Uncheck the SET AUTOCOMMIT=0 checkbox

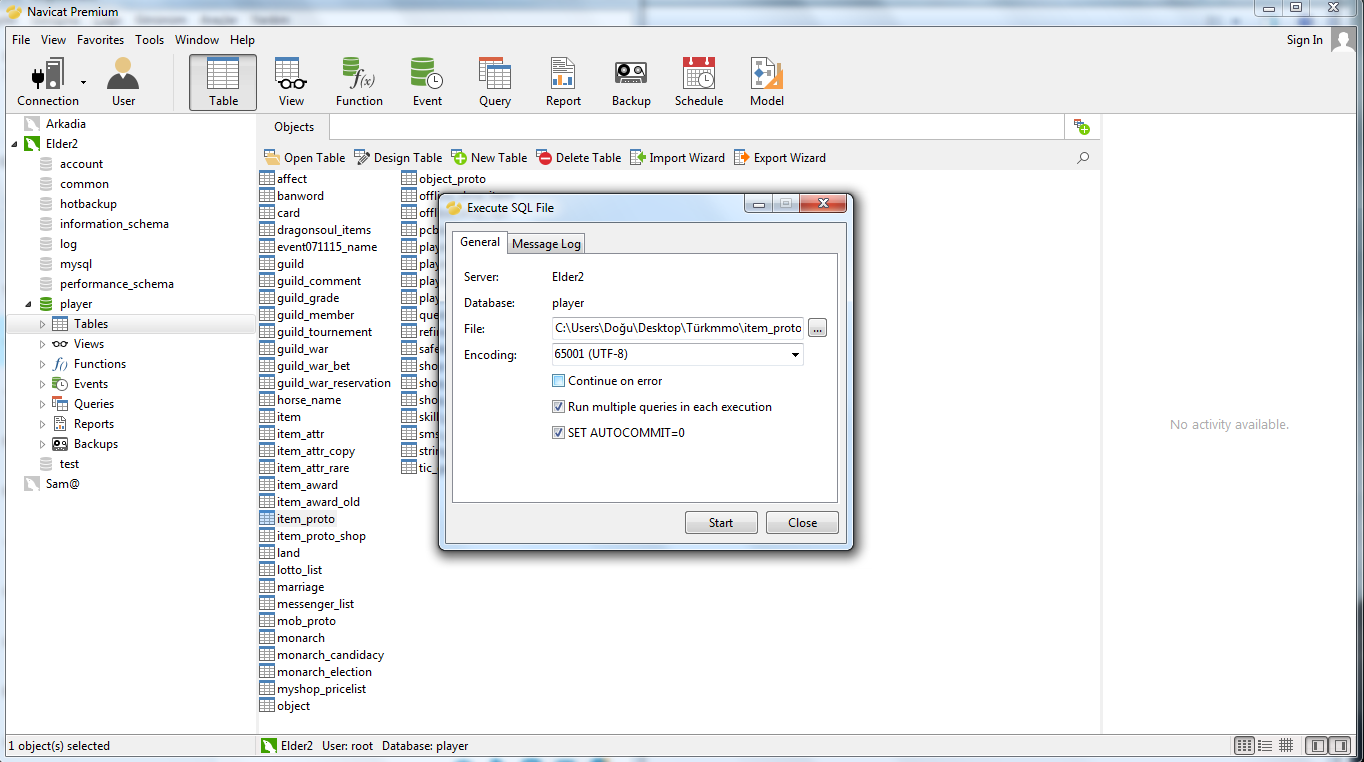(x=558, y=433)
